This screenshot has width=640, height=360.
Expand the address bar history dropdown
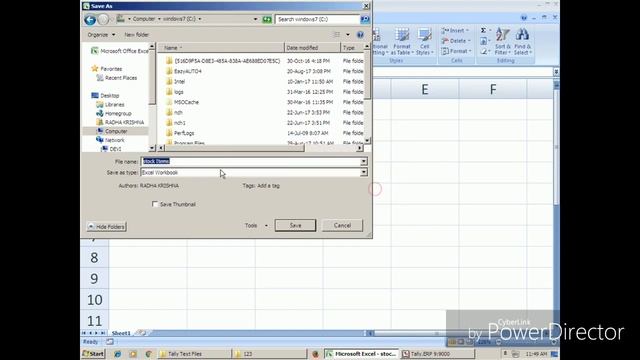click(x=256, y=19)
